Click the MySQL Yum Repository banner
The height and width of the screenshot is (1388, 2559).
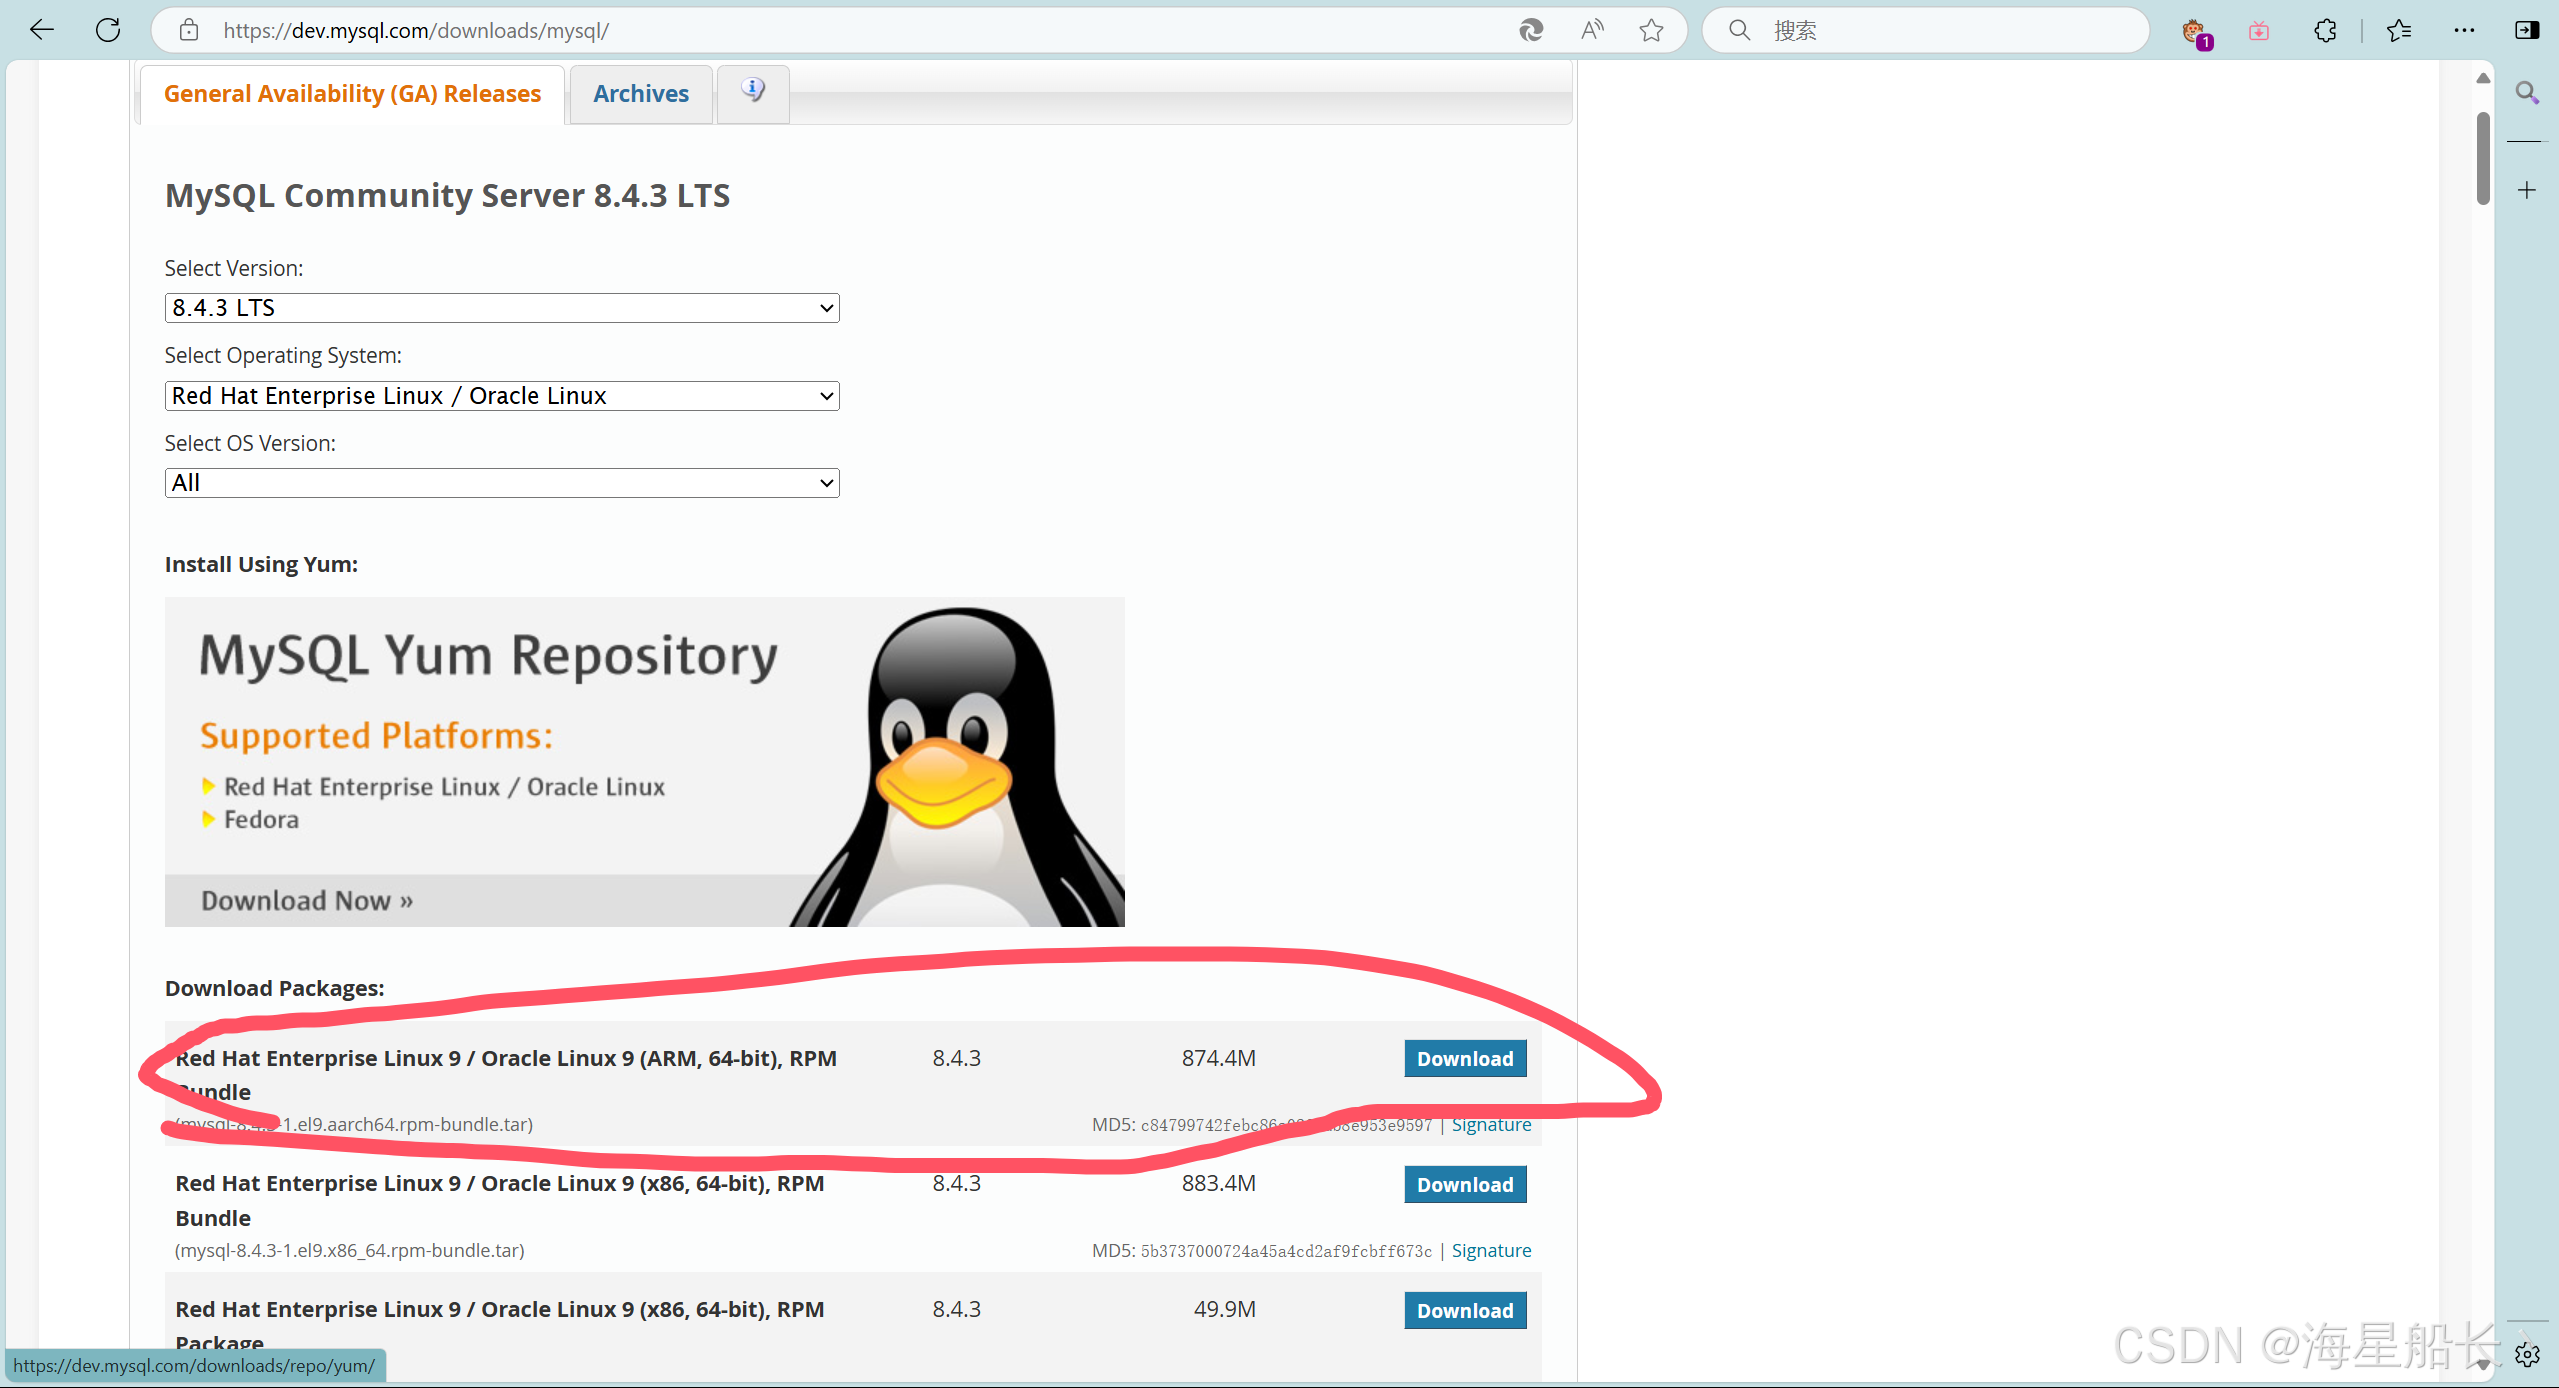click(x=644, y=762)
